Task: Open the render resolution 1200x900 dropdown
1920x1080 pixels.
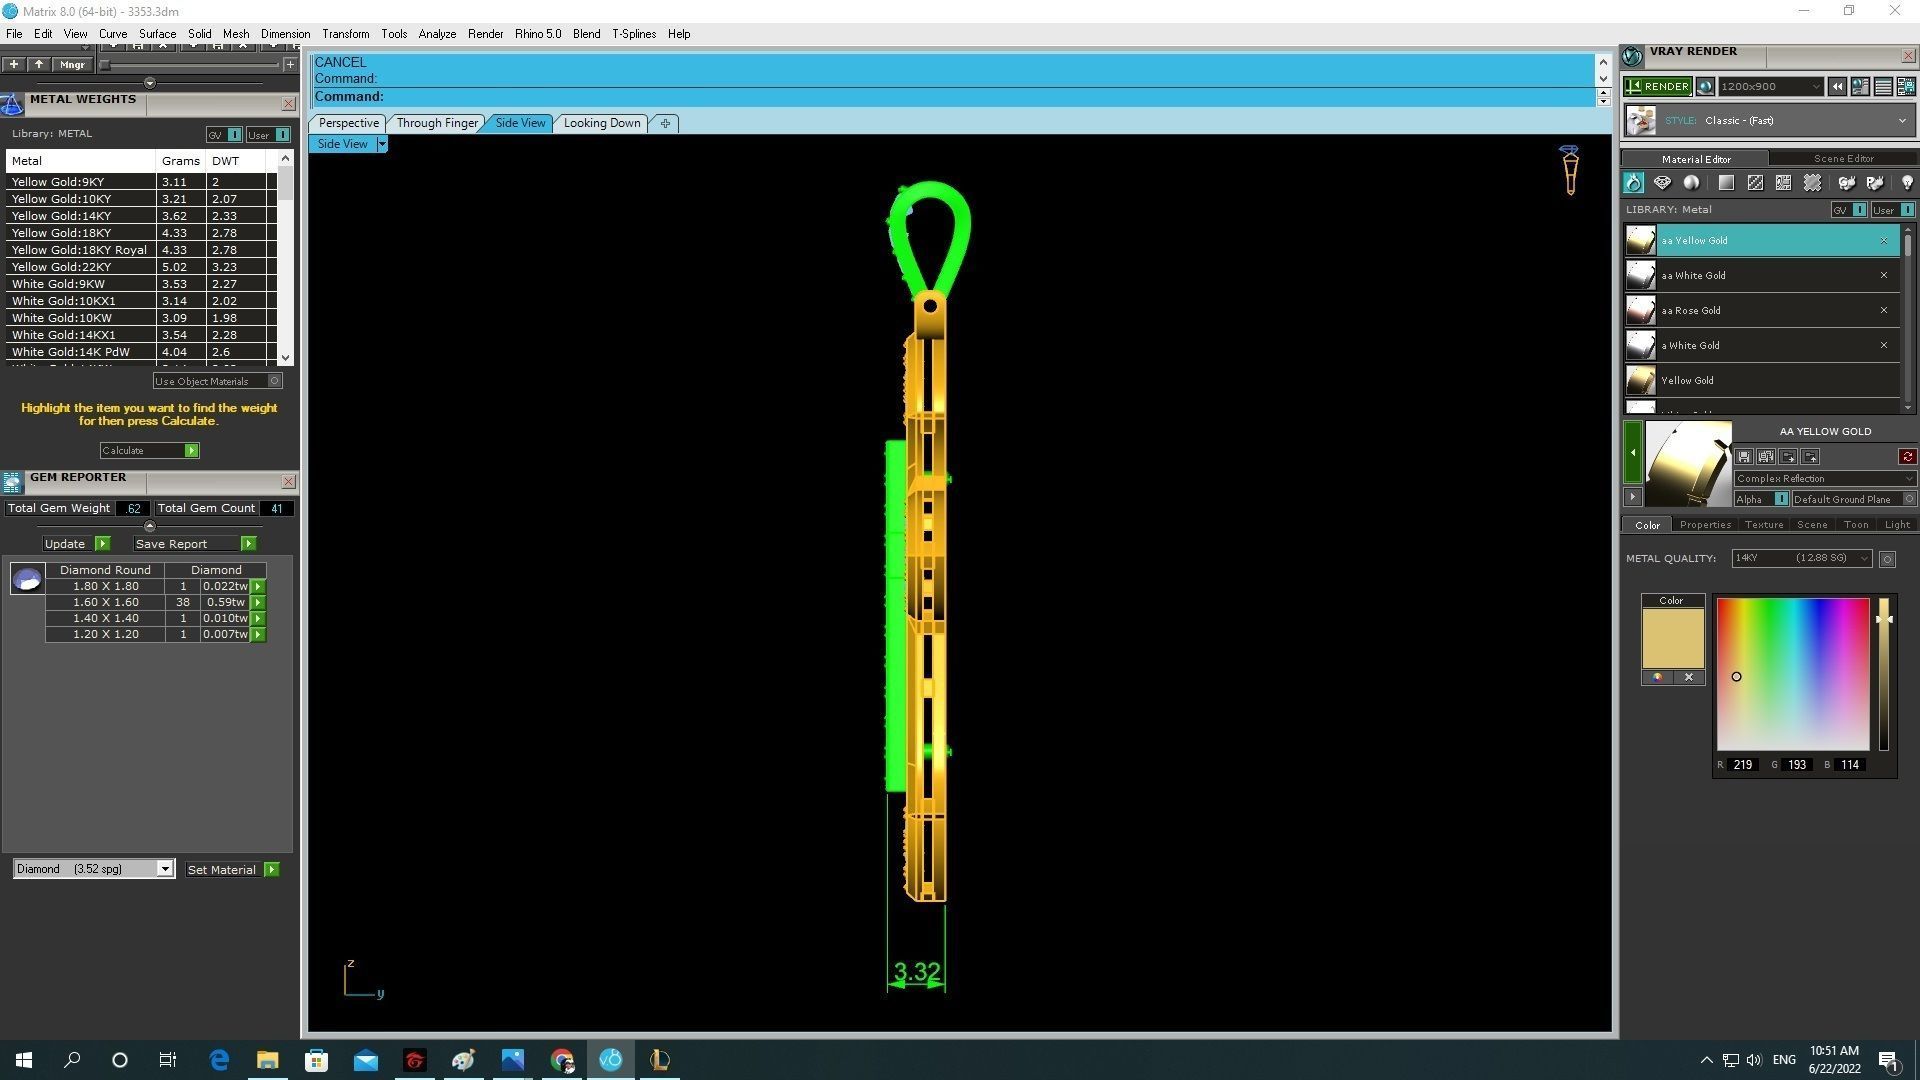Action: pos(1770,87)
